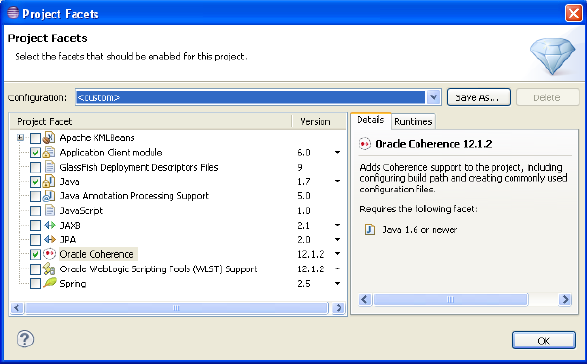Open JPA version 2.0 dropdown arrow
Viewport: 587px width, 364px height.
337,239
